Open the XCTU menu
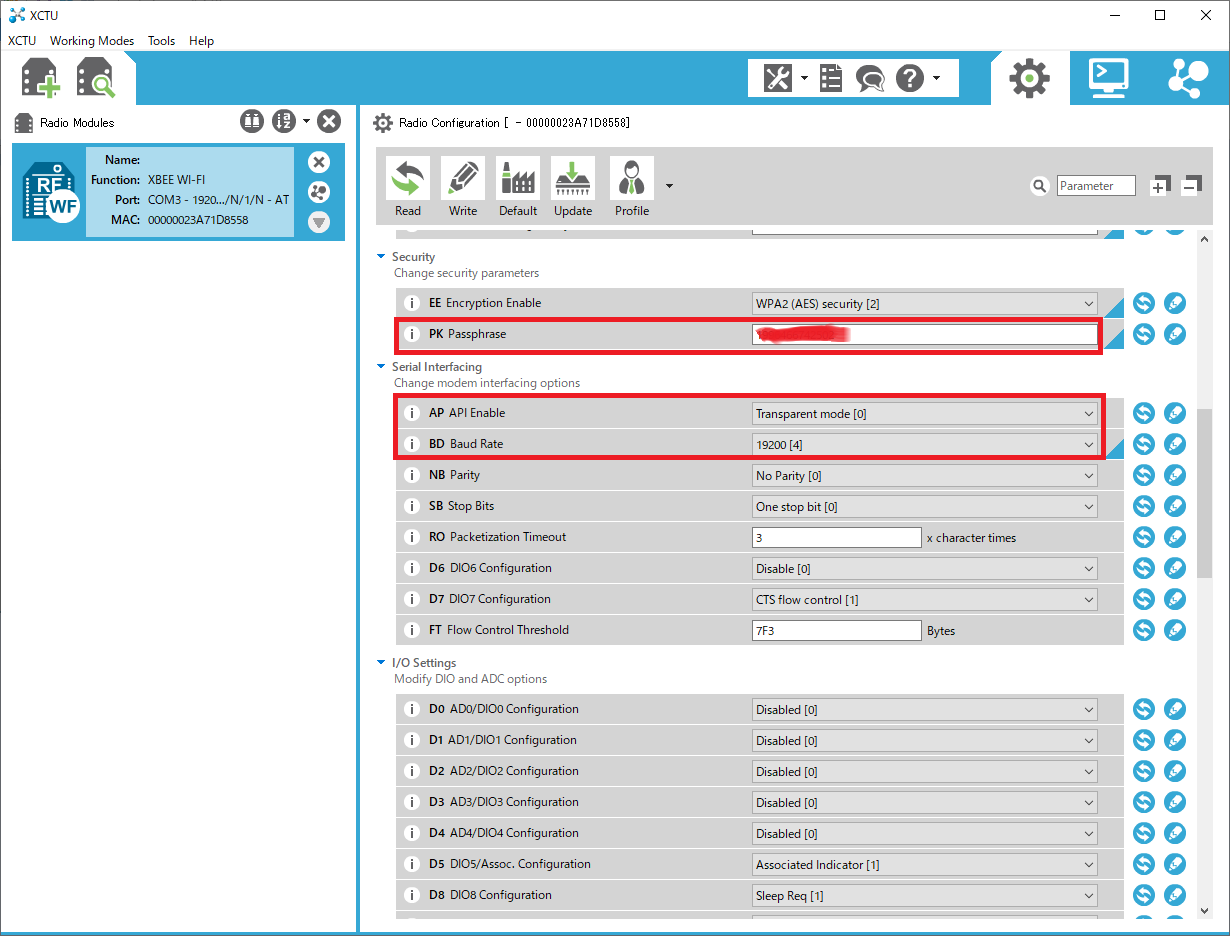This screenshot has height=936, width=1230. (22, 41)
